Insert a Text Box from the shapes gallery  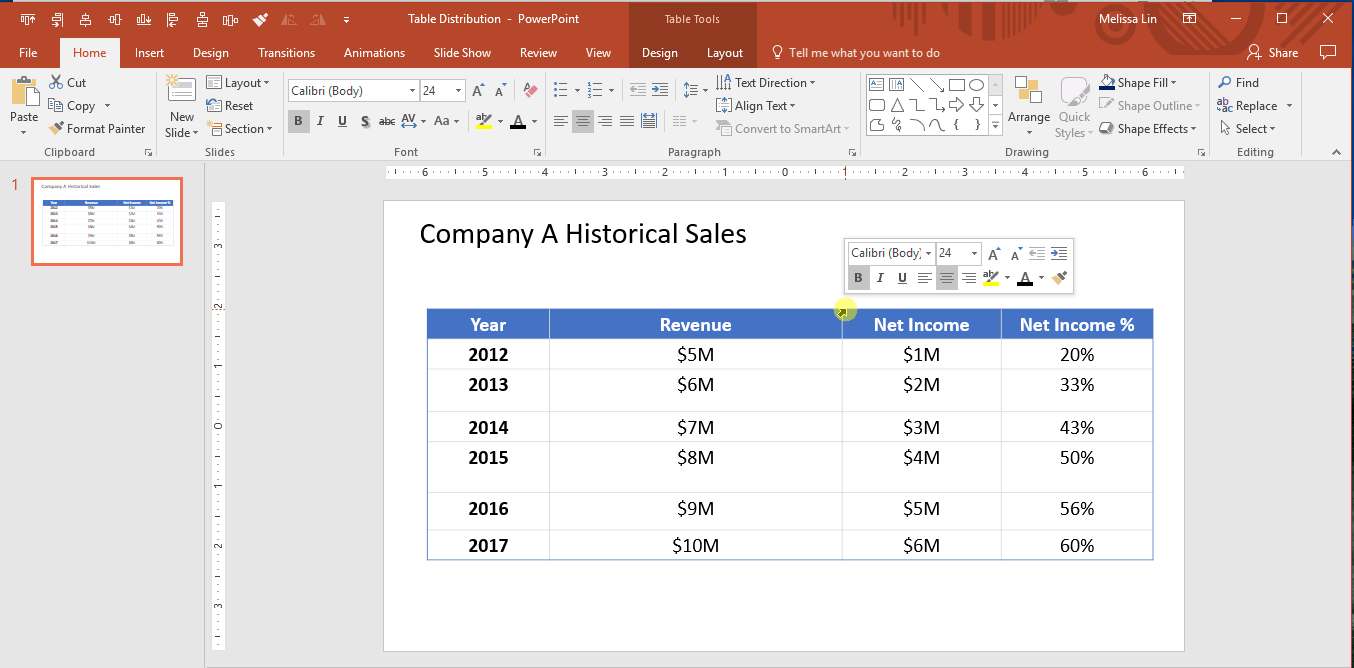click(876, 85)
